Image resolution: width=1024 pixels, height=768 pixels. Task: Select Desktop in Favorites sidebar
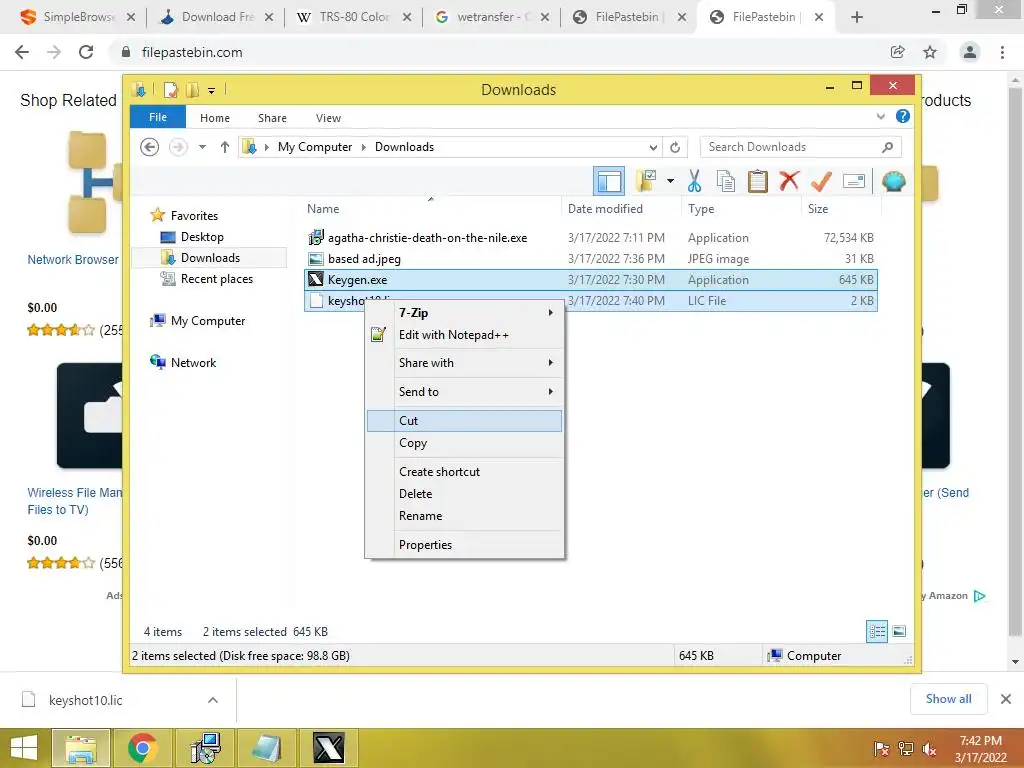click(x=202, y=237)
